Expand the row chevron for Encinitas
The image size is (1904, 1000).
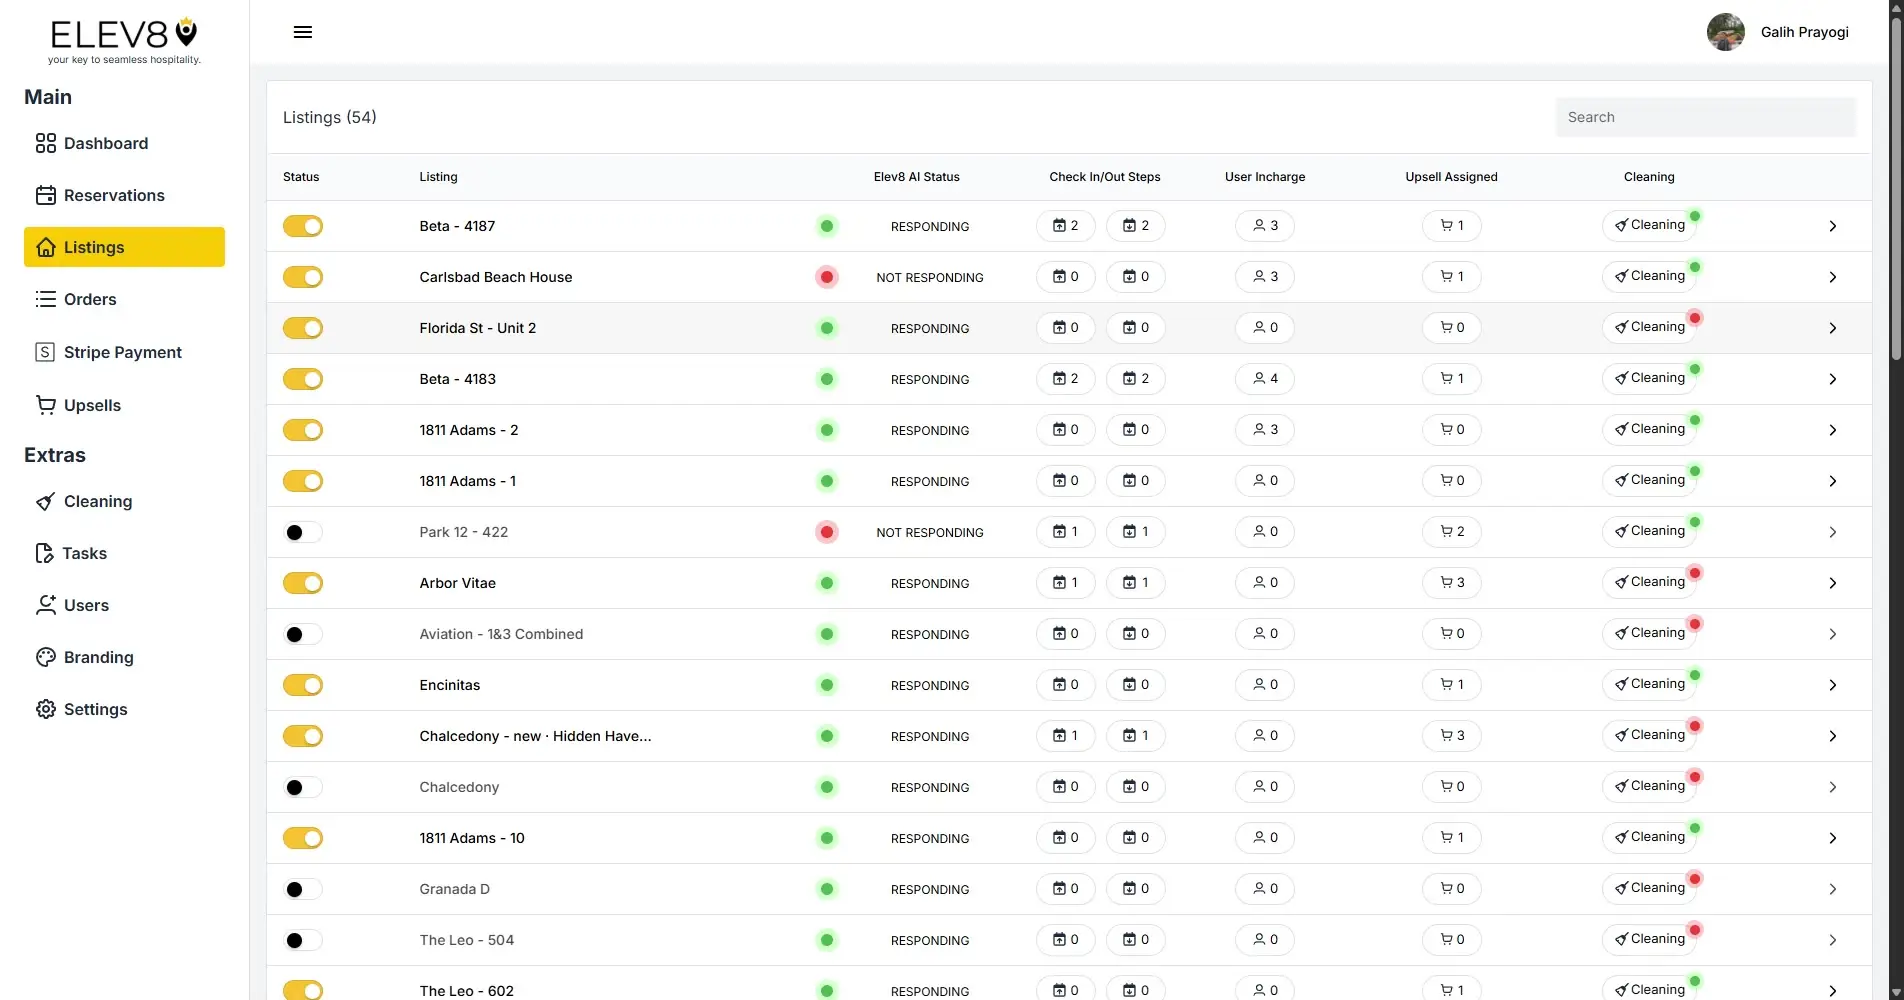pos(1833,685)
